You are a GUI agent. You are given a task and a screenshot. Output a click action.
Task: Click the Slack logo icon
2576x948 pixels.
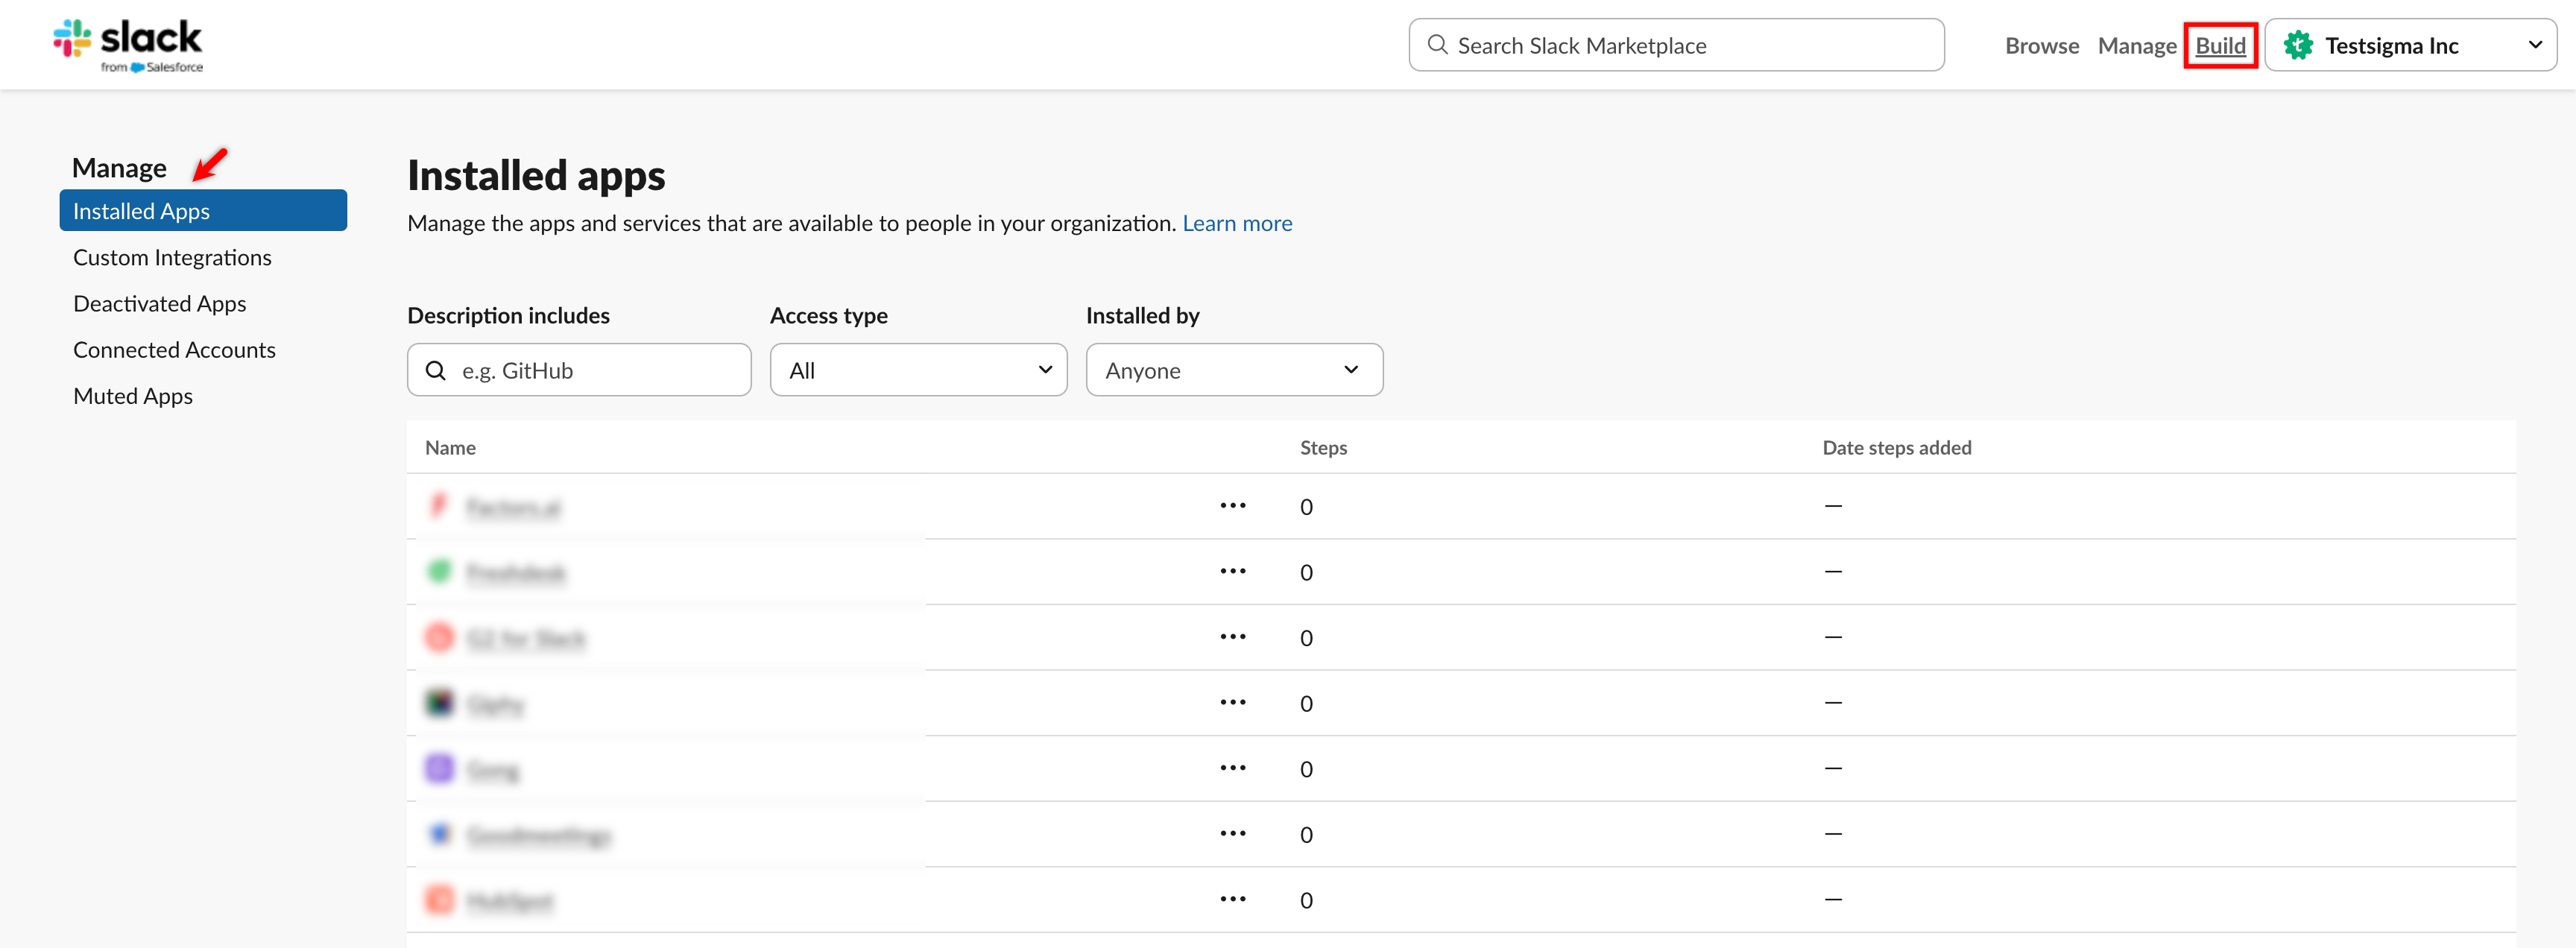pyautogui.click(x=72, y=38)
